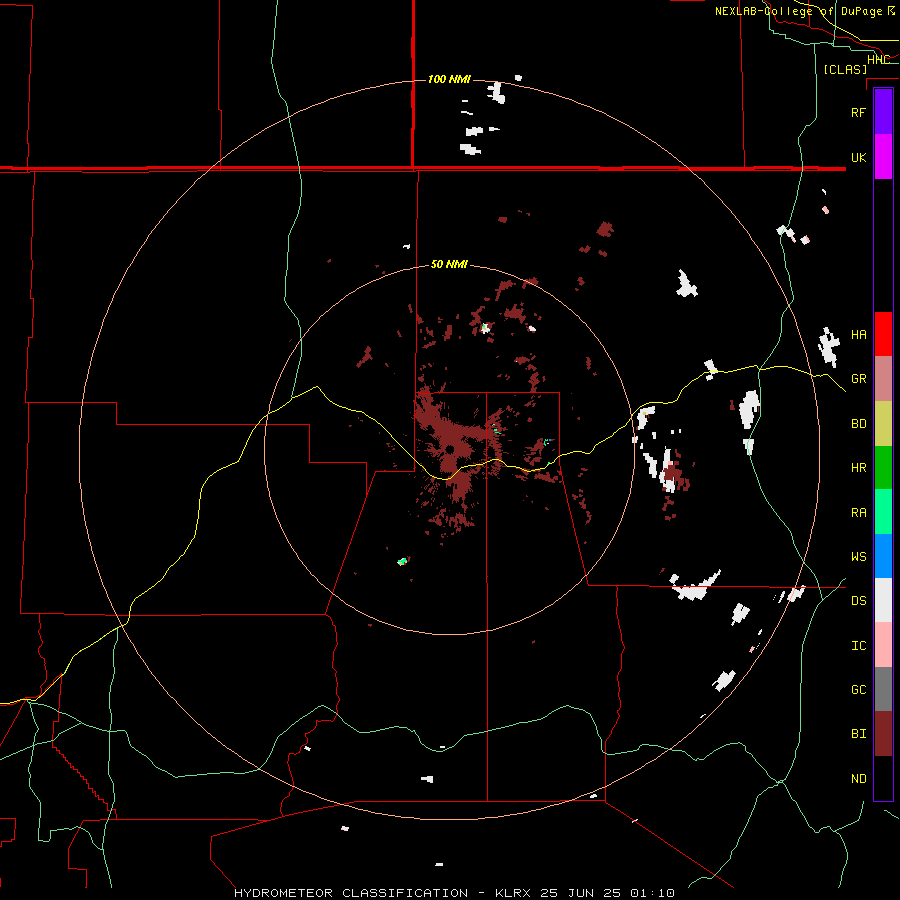The height and width of the screenshot is (900, 900).
Task: Click the 'ND' legend label
Action: tap(858, 779)
